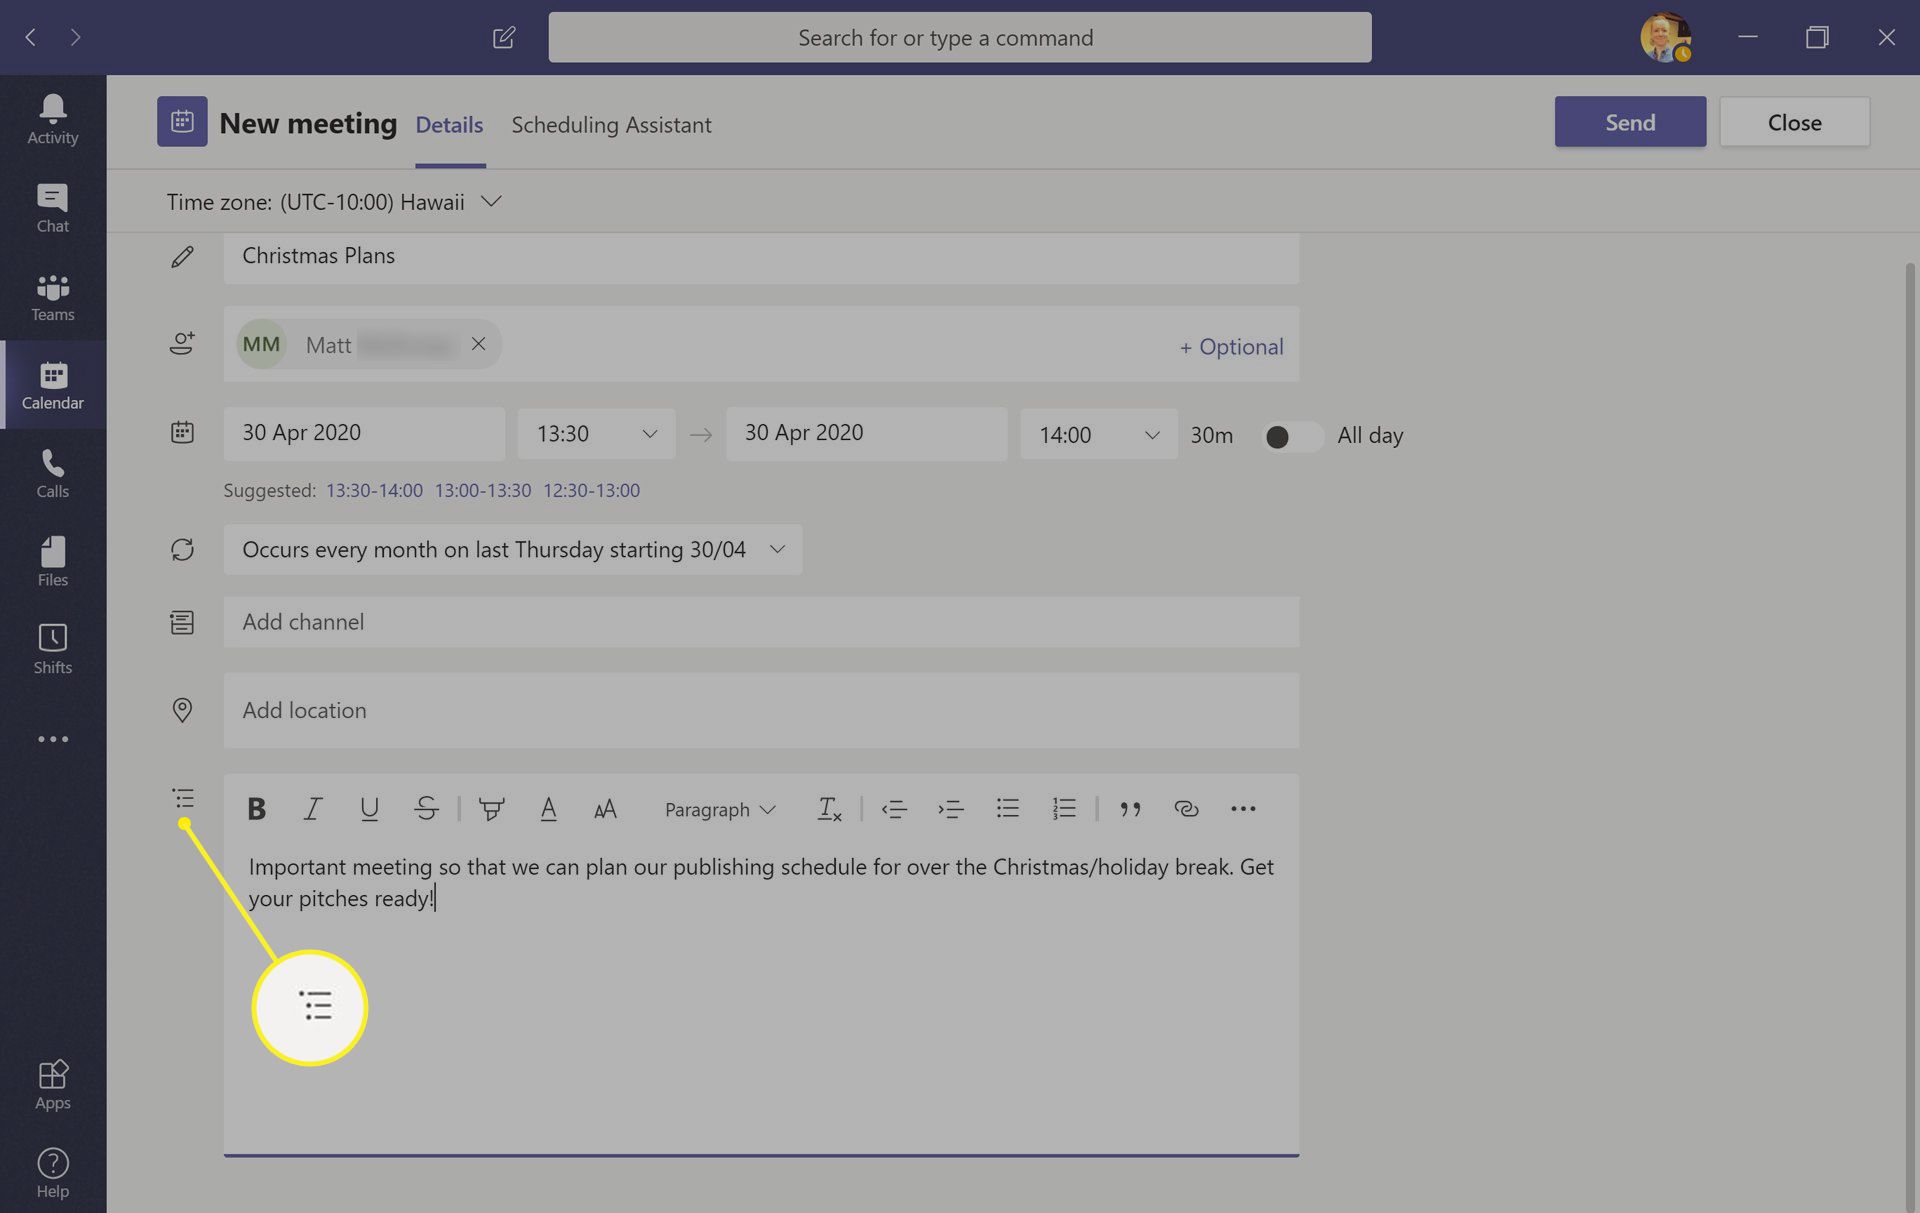Viewport: 1920px width, 1213px height.
Task: Select the suggested time 13:00-13:30
Action: pos(482,491)
